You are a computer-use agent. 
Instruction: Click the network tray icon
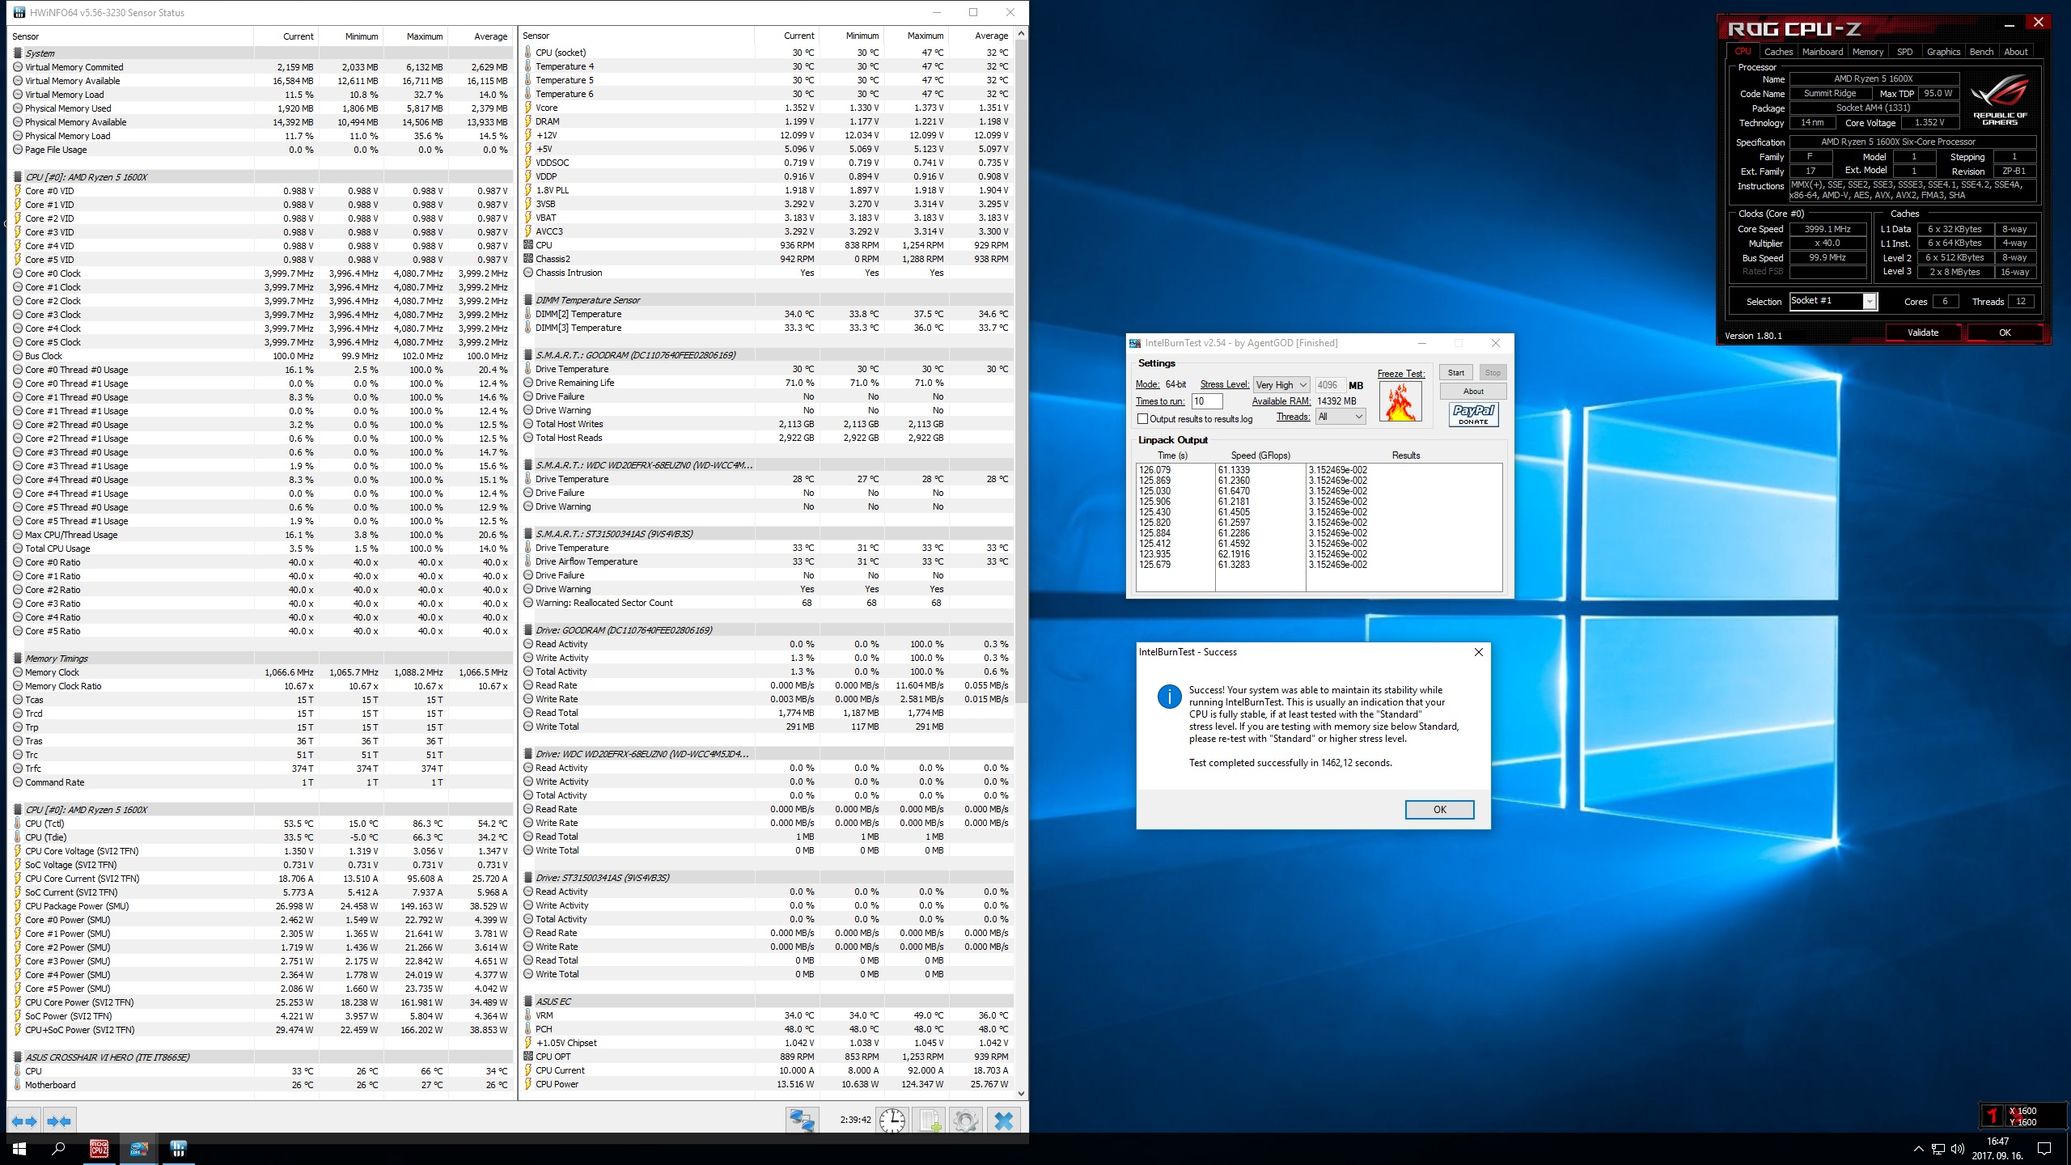(1938, 1149)
